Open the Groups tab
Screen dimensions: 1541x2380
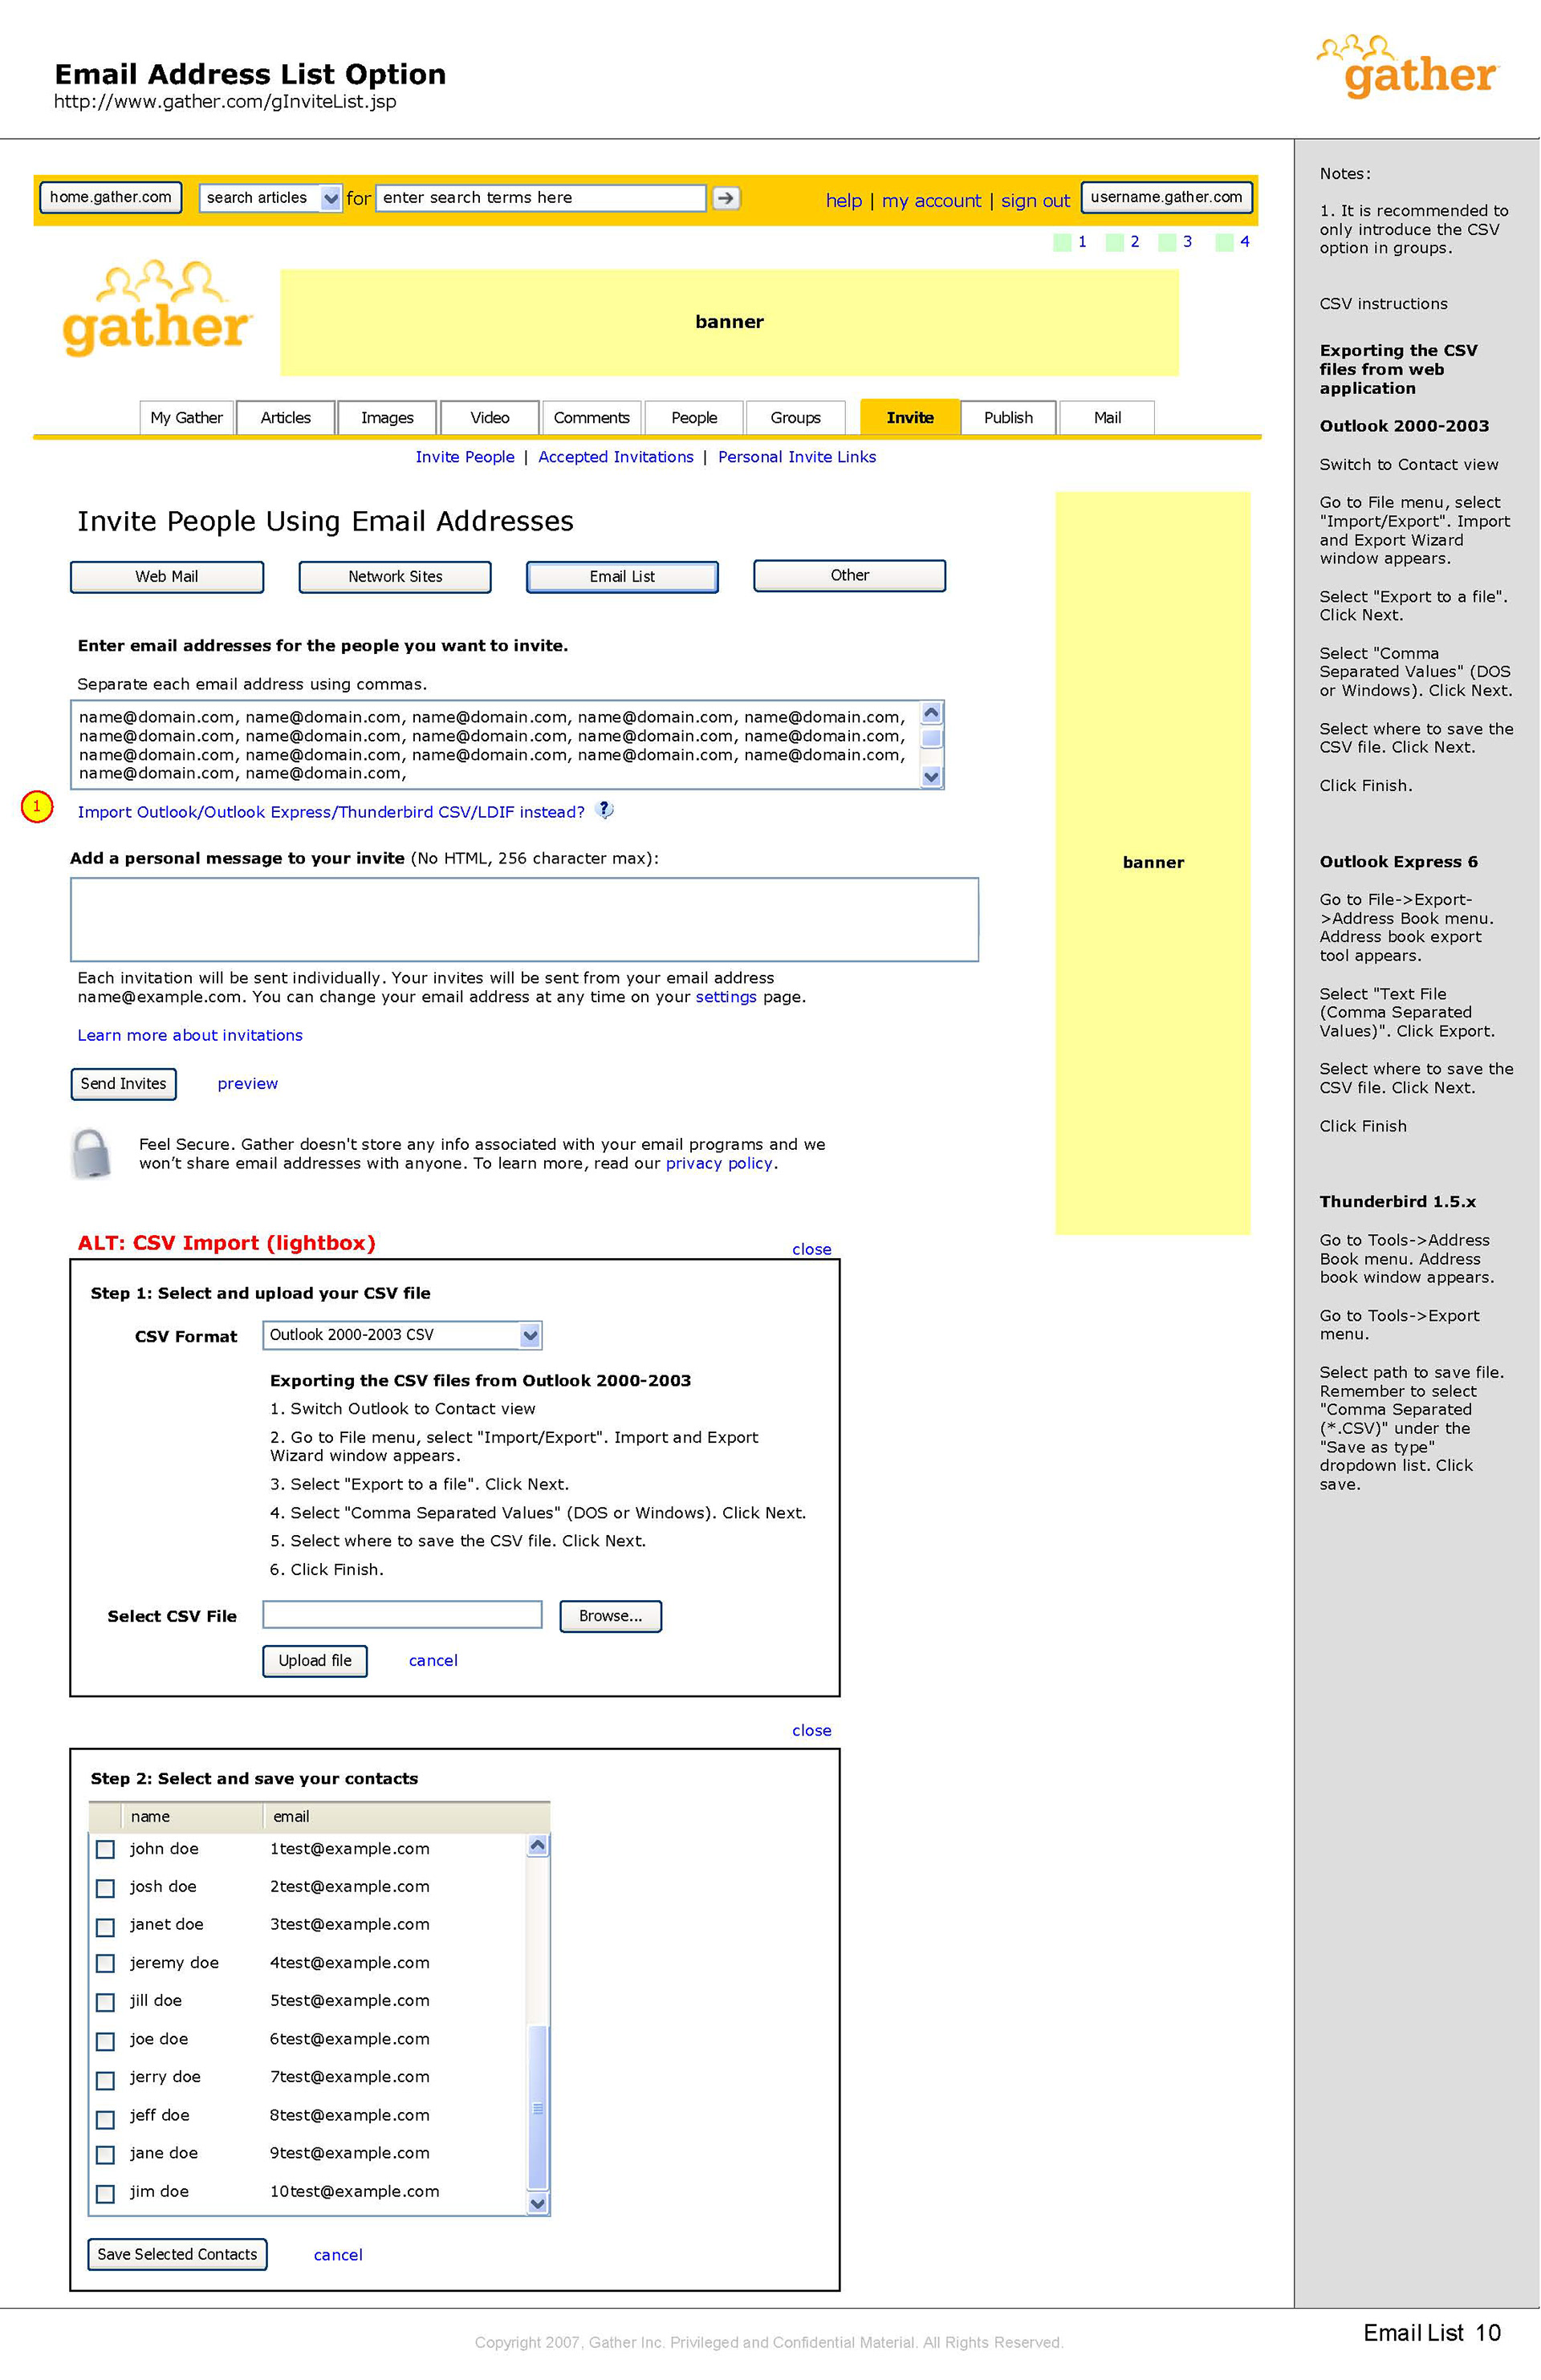coord(795,417)
